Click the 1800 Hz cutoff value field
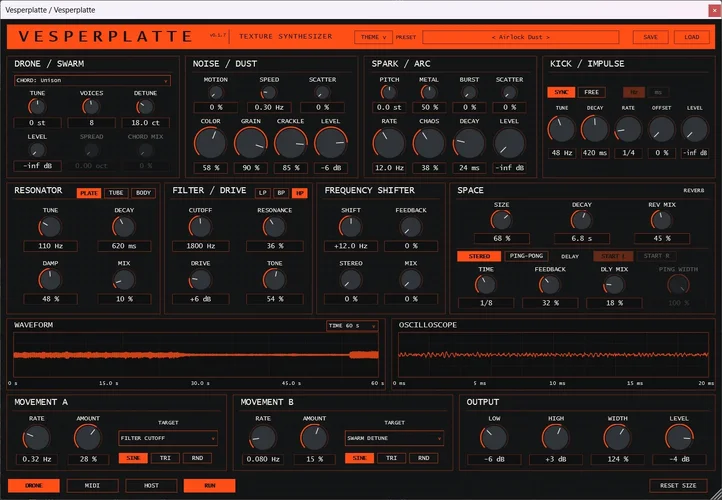Image resolution: width=722 pixels, height=500 pixels. [201, 246]
